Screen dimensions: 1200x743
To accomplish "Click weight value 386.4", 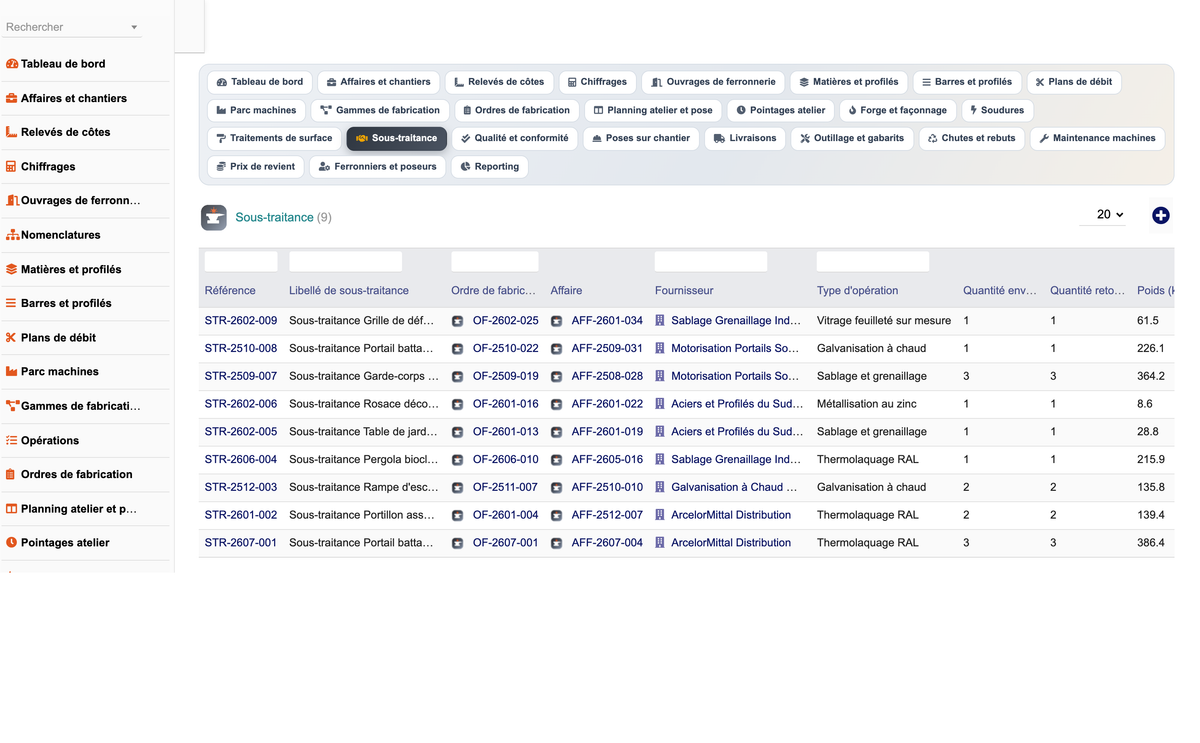I will tap(1151, 543).
